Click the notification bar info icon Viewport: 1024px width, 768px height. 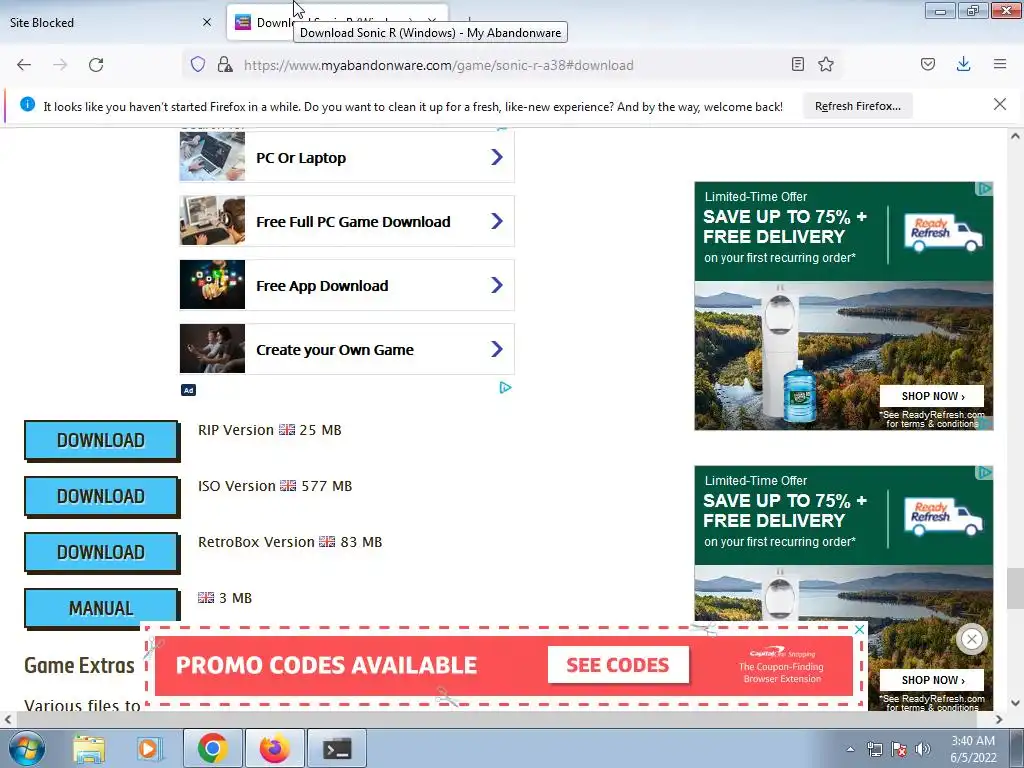pos(27,104)
